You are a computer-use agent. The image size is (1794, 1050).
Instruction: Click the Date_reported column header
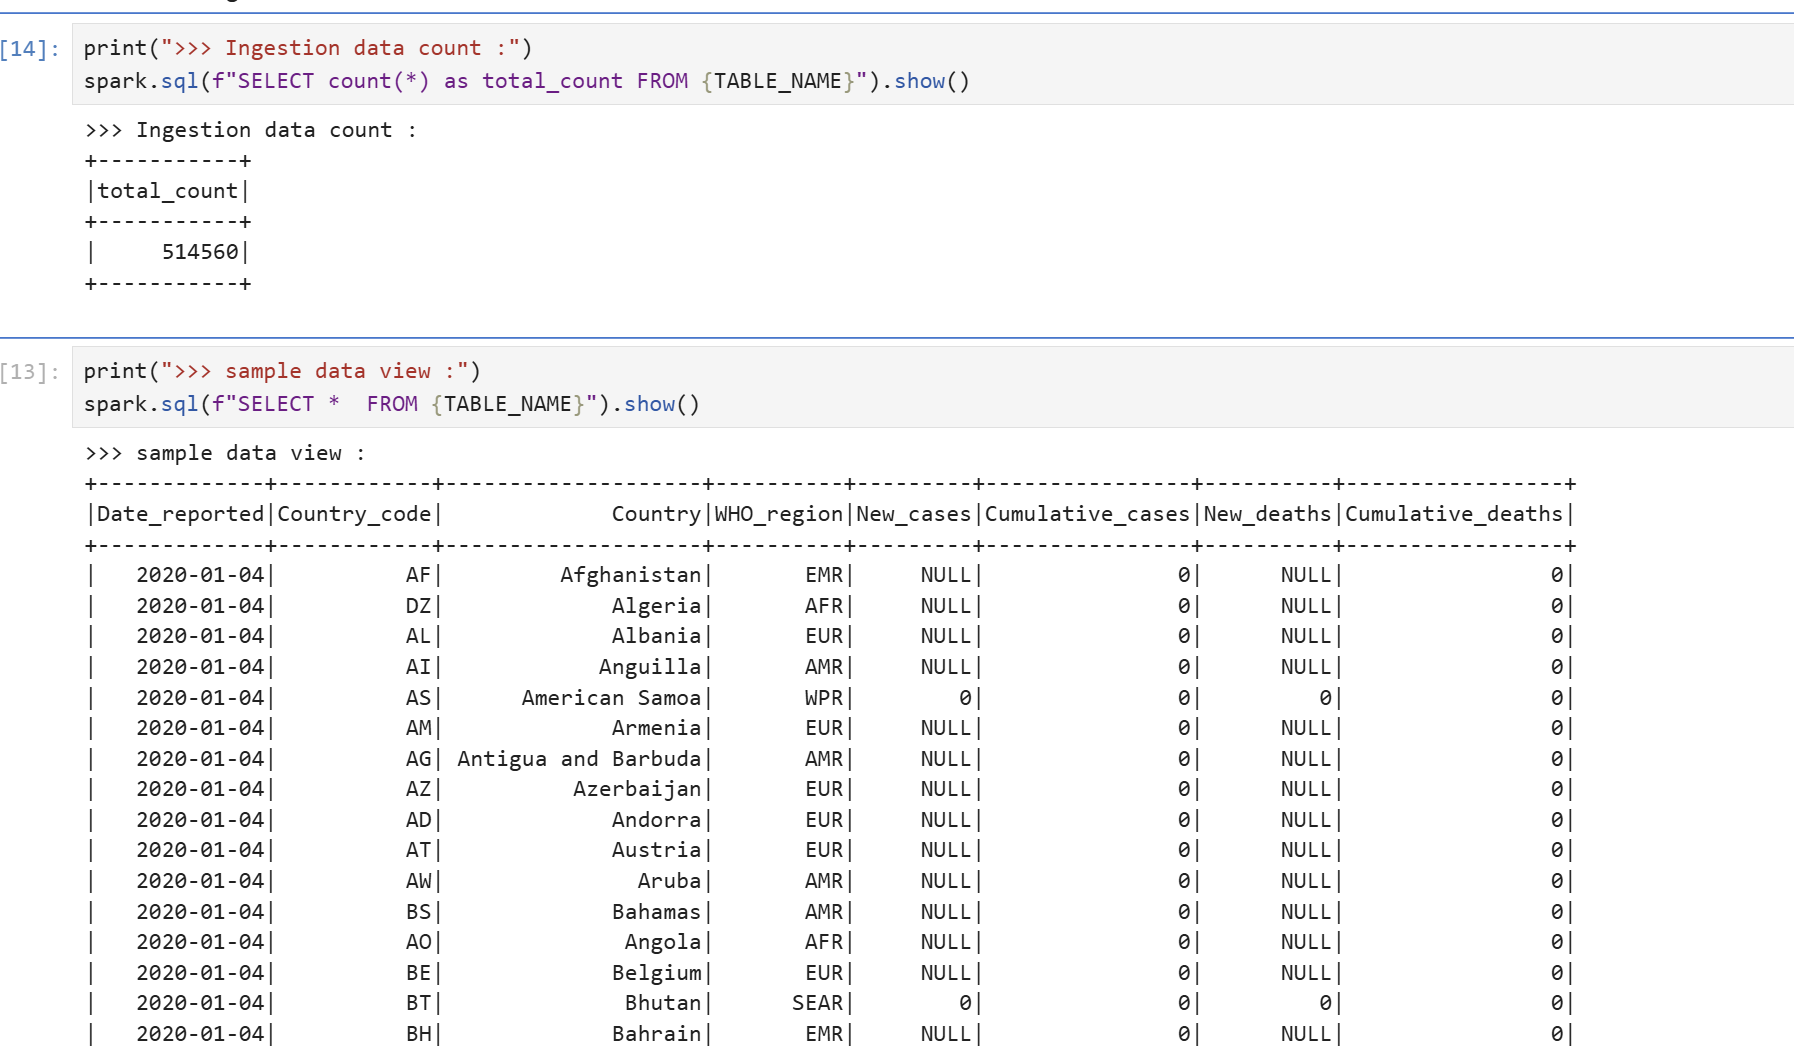[180, 514]
